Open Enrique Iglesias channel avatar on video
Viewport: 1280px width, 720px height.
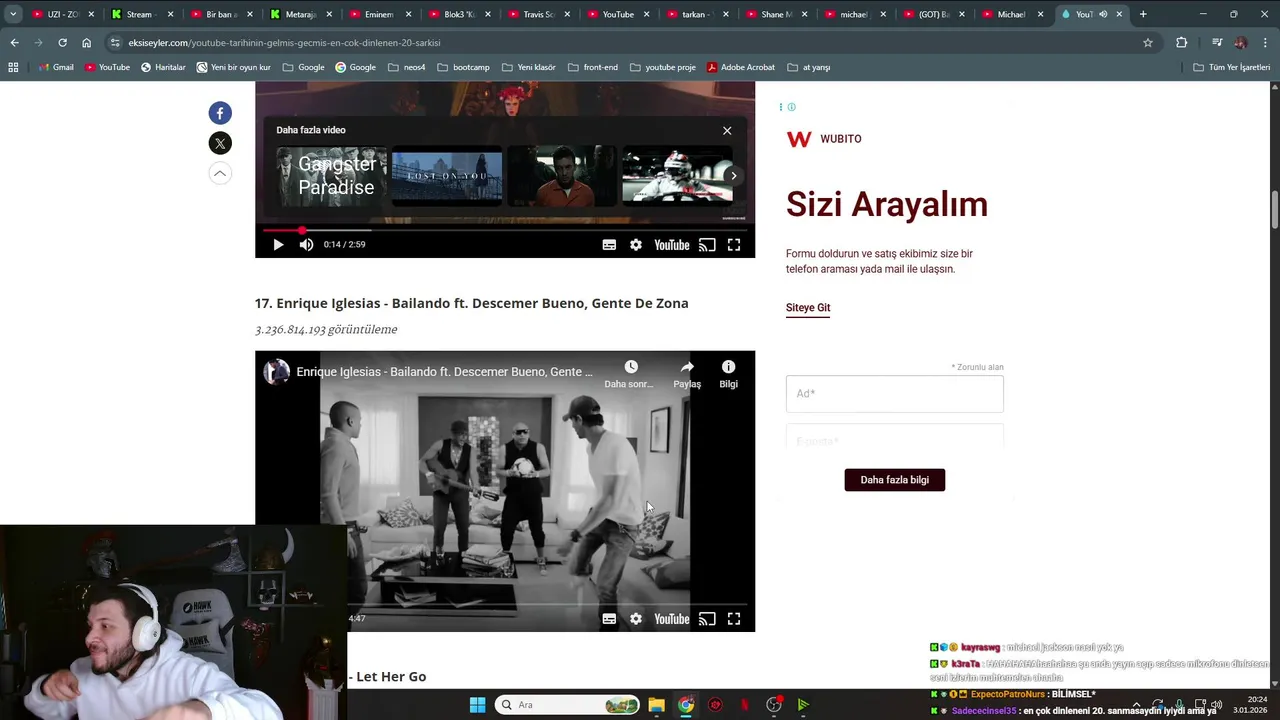click(x=277, y=372)
